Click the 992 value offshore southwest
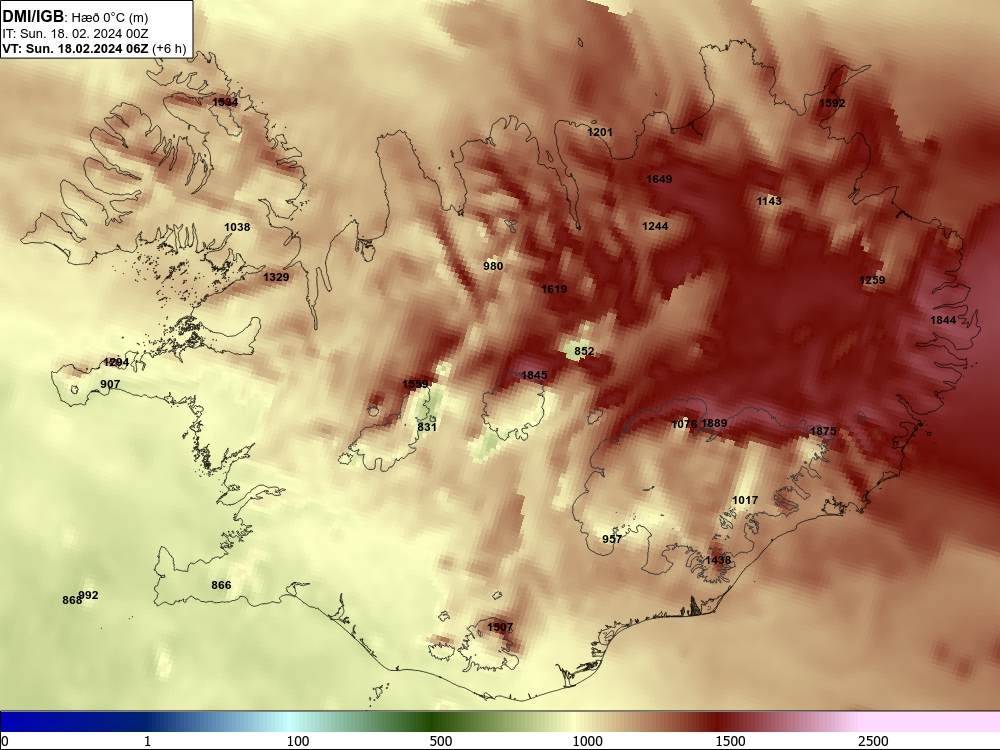 click(89, 595)
